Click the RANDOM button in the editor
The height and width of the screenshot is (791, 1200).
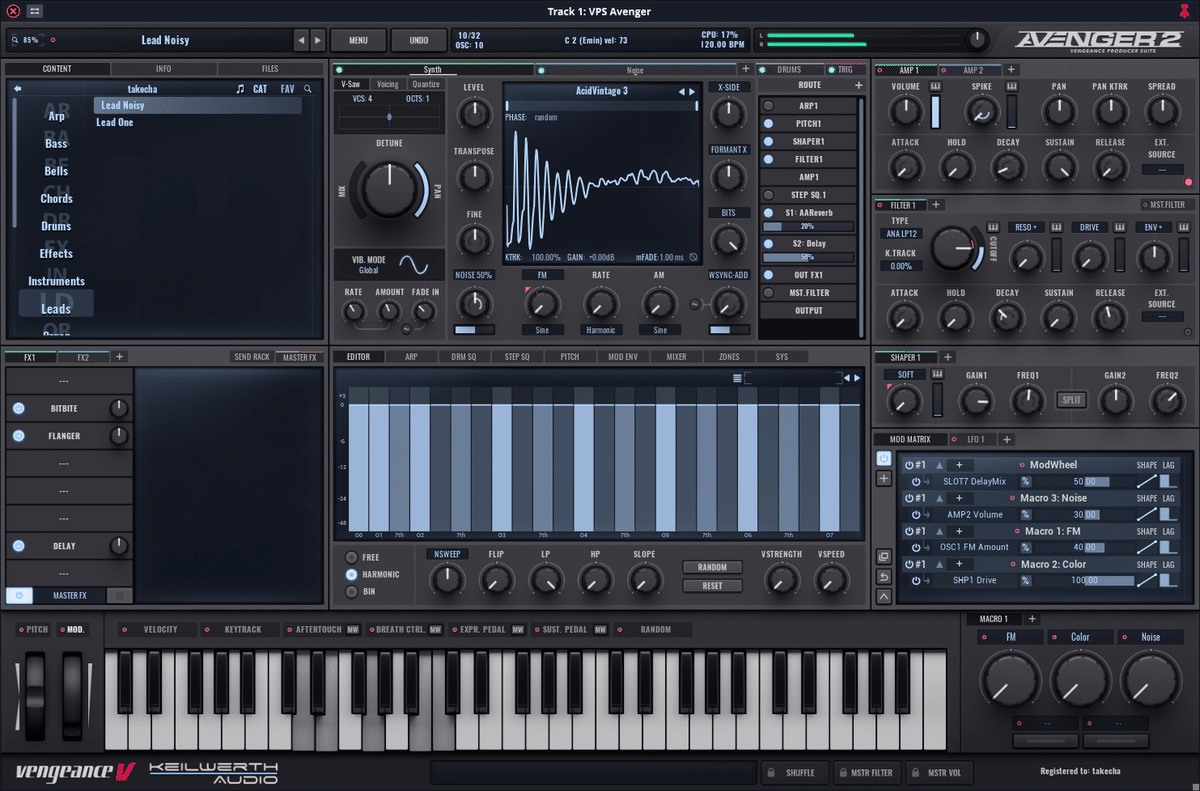click(713, 567)
